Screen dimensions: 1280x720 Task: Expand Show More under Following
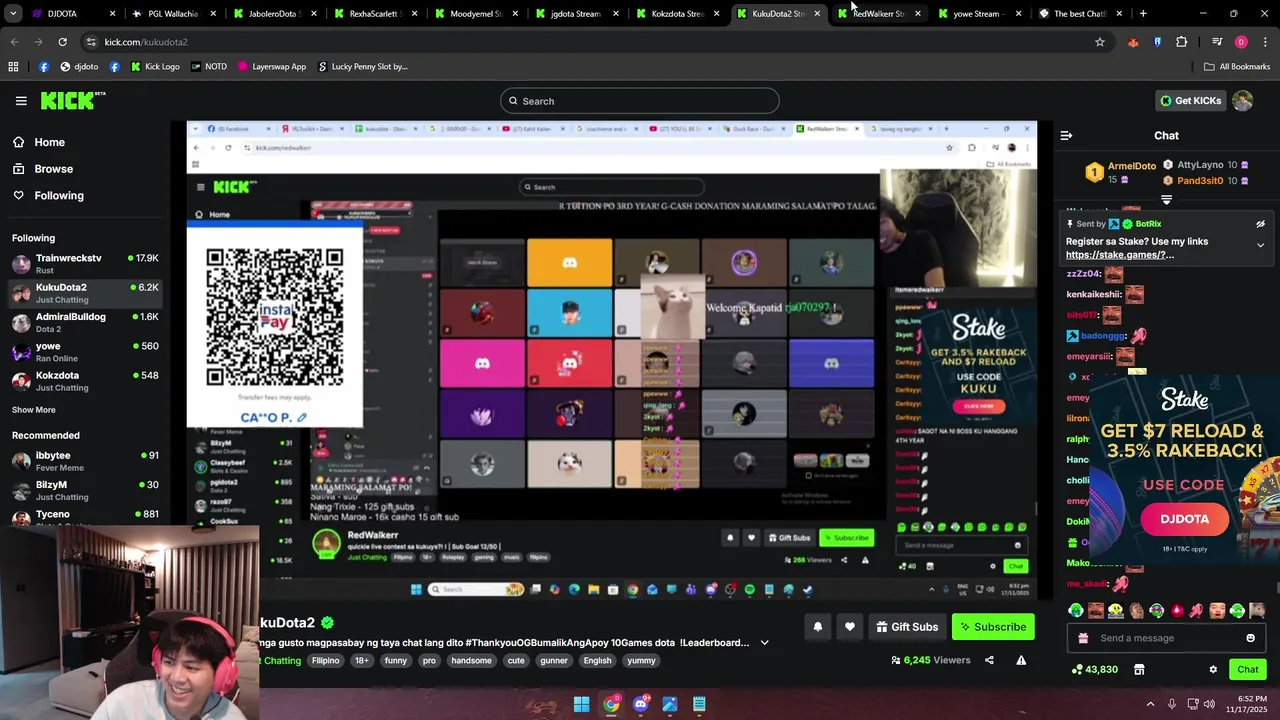point(34,410)
